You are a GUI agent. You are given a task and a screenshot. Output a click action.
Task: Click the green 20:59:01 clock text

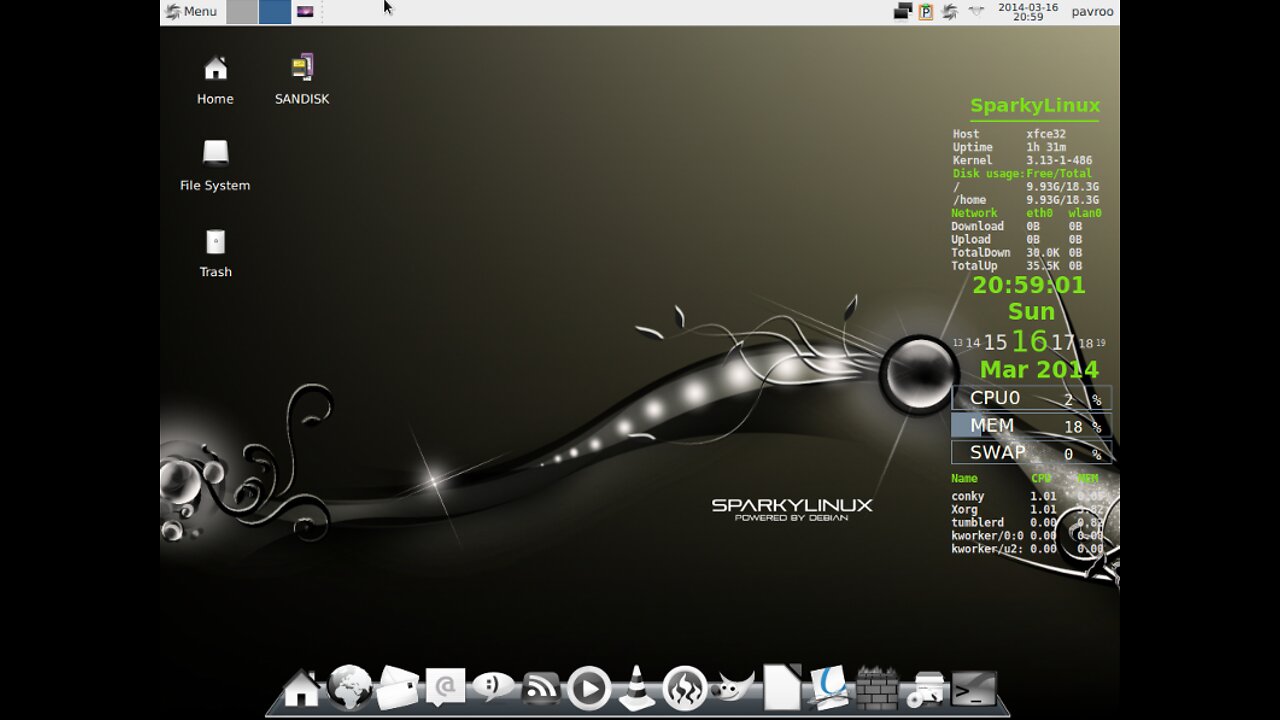pyautogui.click(x=1029, y=285)
